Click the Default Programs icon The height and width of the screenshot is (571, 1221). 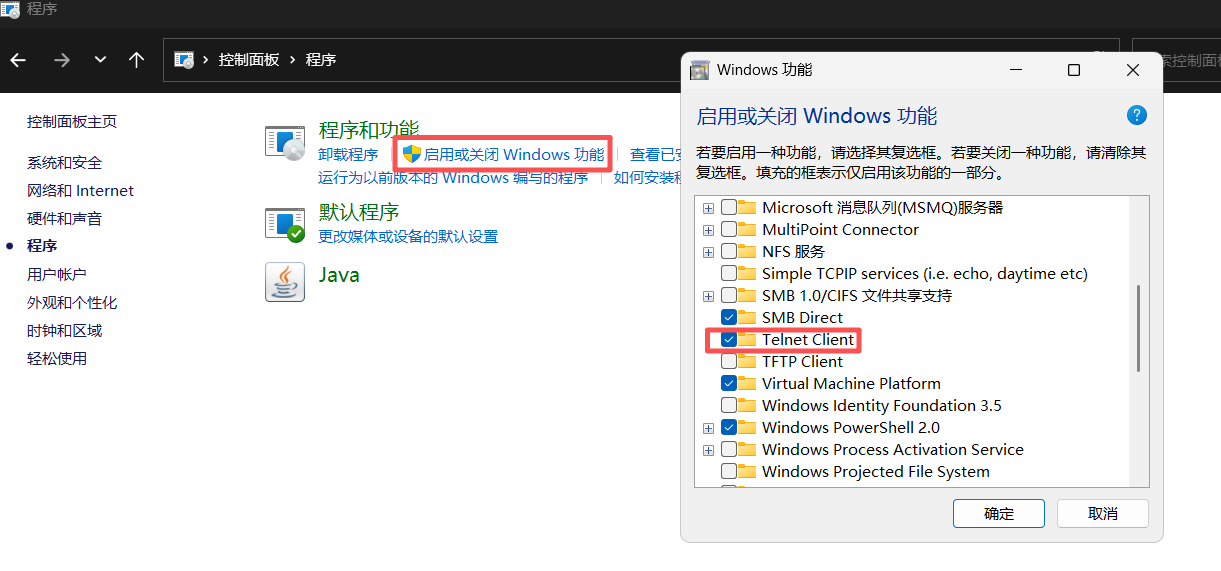pos(285,224)
